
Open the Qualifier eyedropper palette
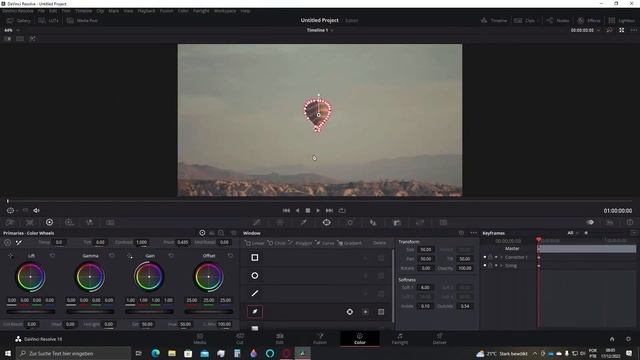tap(303, 222)
